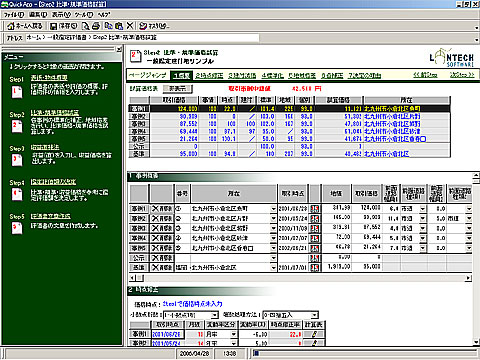Jump to page section 1 tab
This screenshot has height=360, width=480.
(181, 76)
